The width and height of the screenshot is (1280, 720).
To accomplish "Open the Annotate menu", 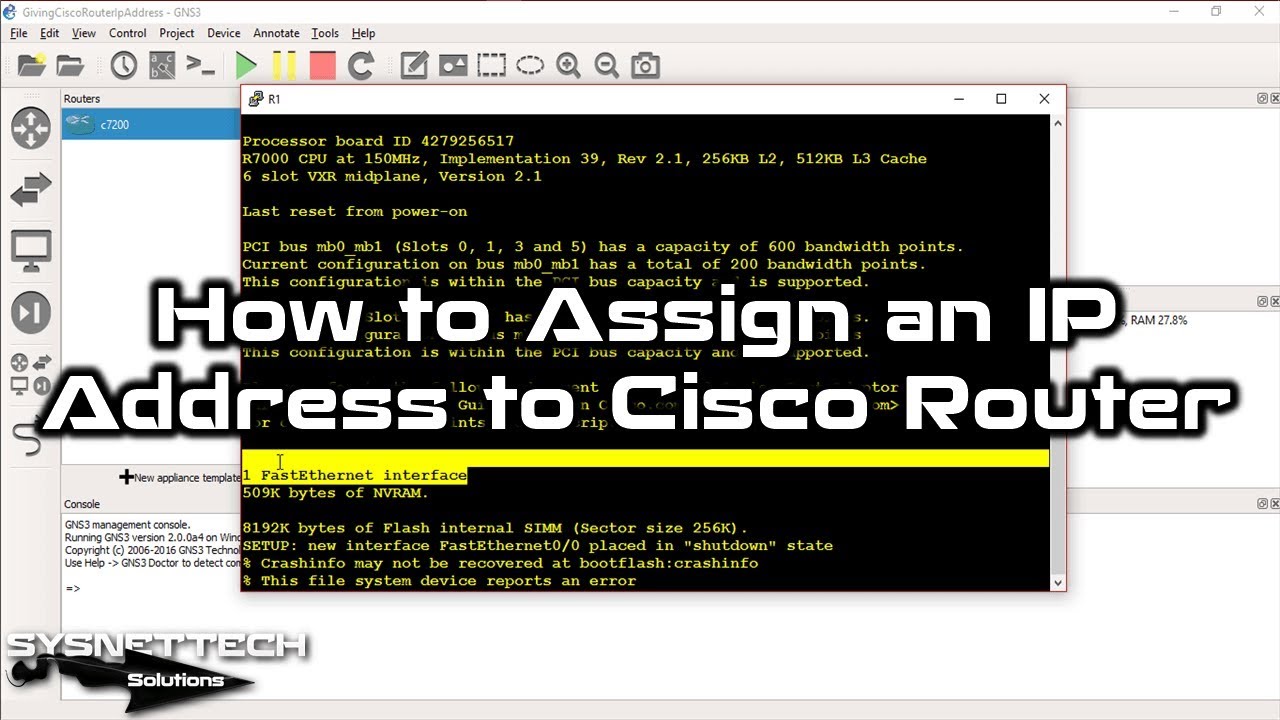I will pyautogui.click(x=276, y=33).
